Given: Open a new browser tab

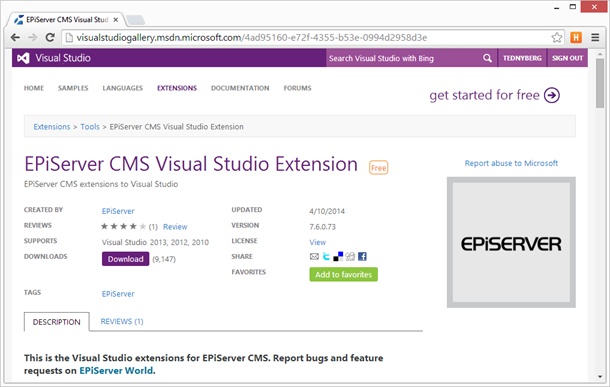Looking at the screenshot, I should [135, 19].
